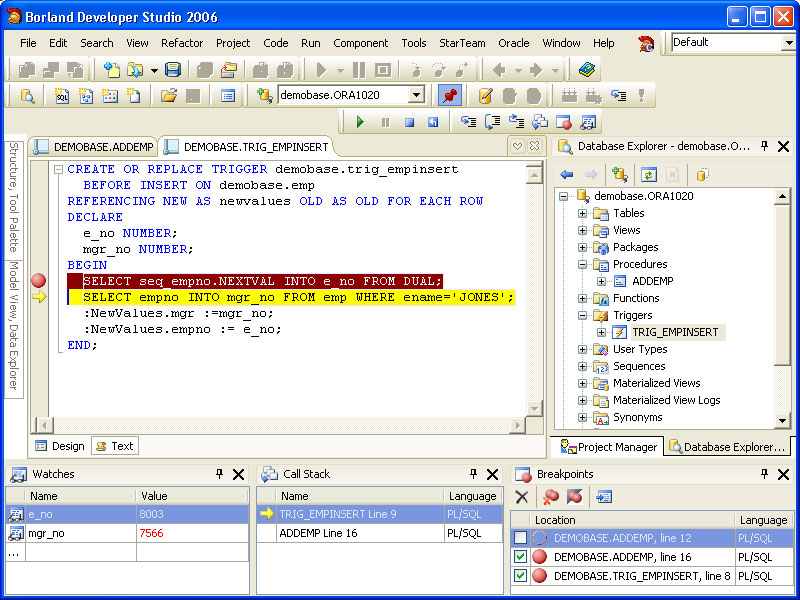The image size is (800, 600).
Task: Collapse the Procedures node
Action: [582, 264]
